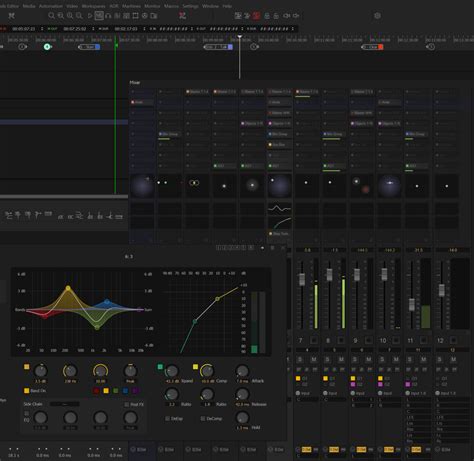Click the record box beside strip number 9
The height and width of the screenshot is (461, 474).
tap(368, 340)
